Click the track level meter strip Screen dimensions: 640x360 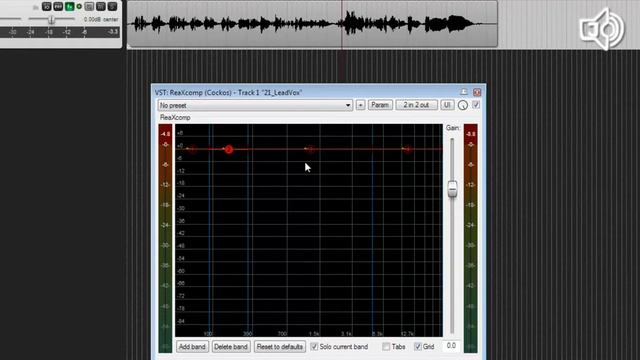60,32
